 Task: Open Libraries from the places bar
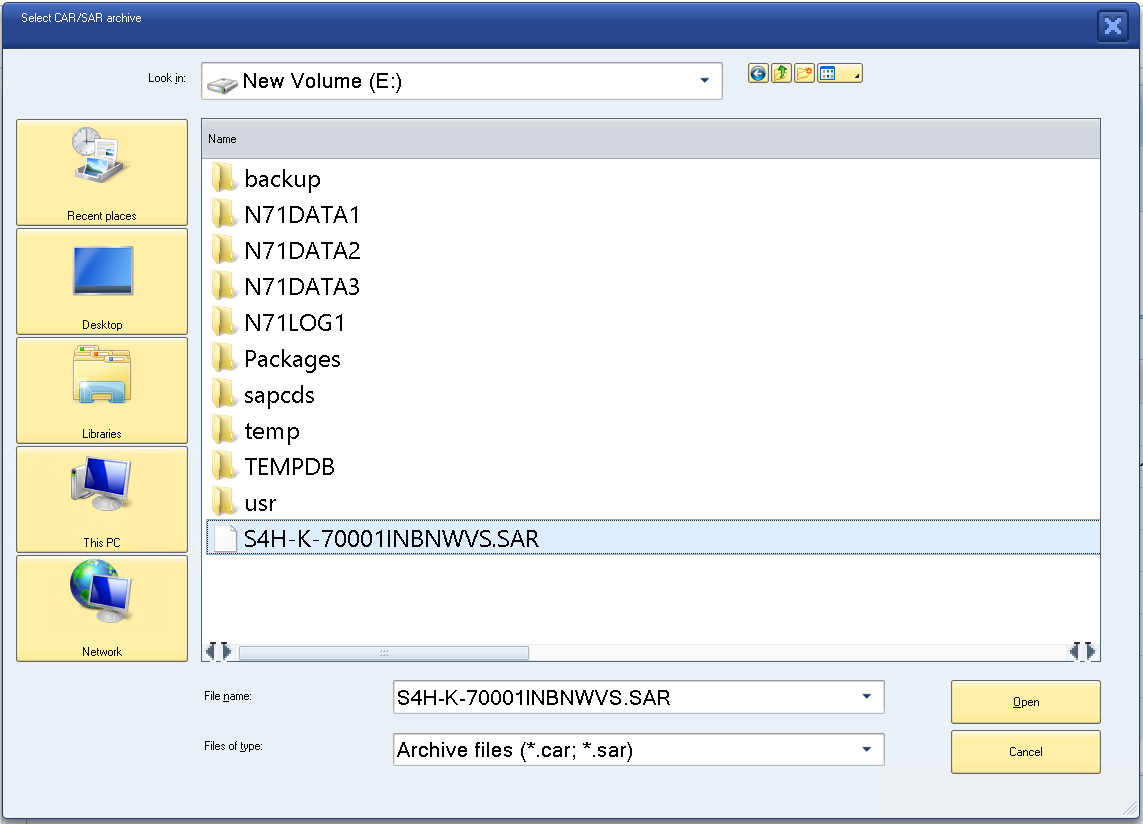(102, 391)
